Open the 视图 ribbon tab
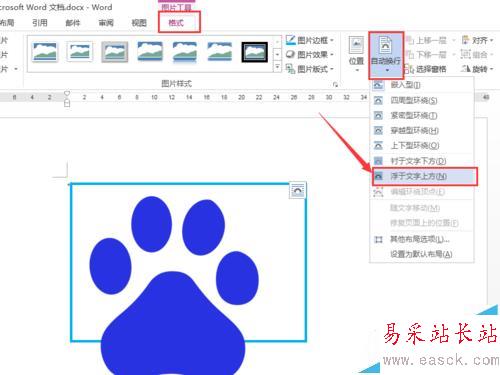Image resolution: width=500 pixels, height=375 pixels. pos(139,23)
